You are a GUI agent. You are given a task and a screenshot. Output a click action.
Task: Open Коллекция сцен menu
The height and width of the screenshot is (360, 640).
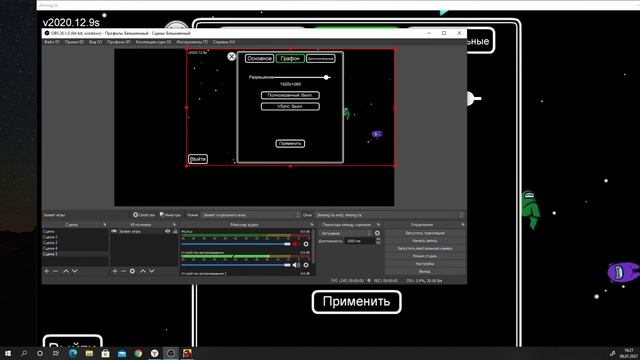(153, 42)
